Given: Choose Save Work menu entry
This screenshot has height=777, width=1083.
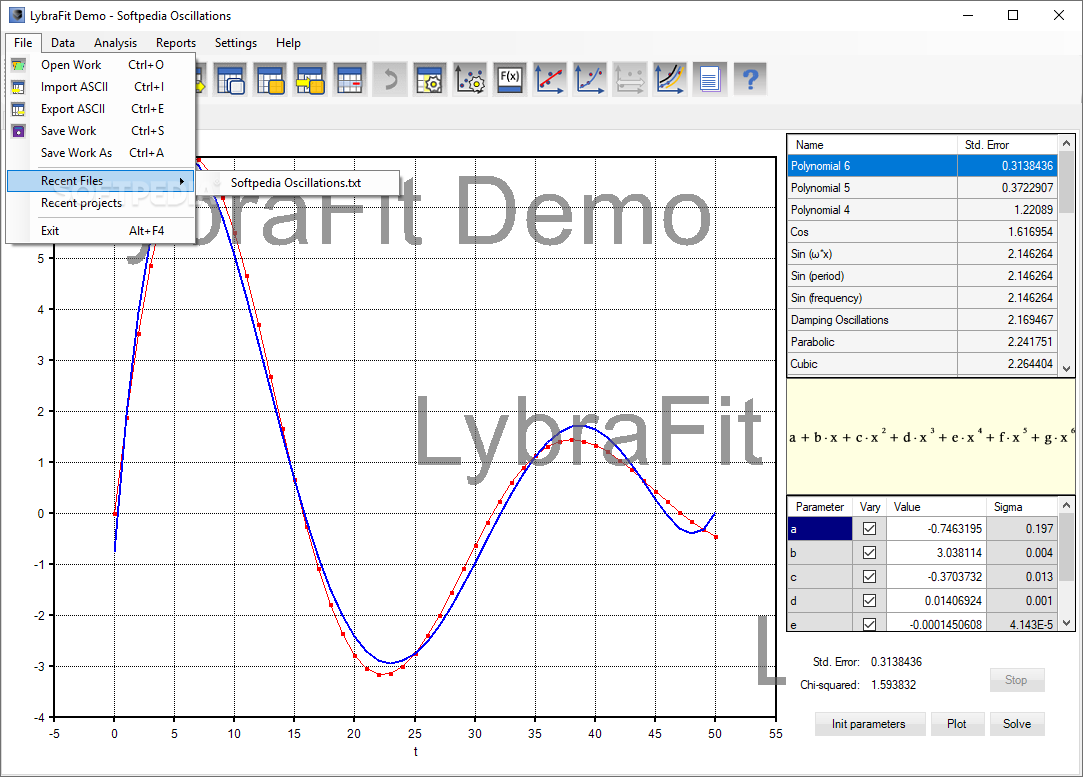Looking at the screenshot, I should click(x=101, y=131).
